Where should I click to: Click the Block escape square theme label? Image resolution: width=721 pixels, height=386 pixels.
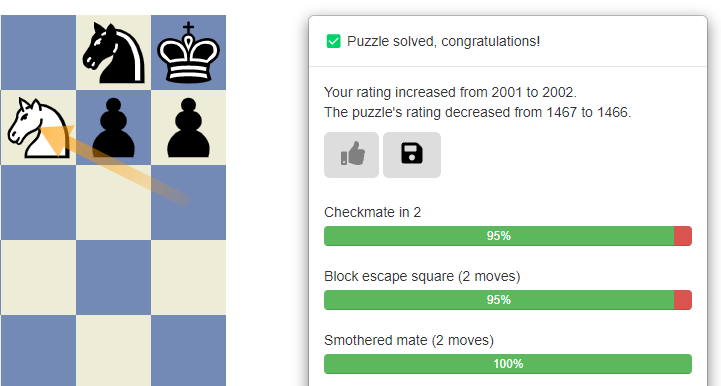pos(422,276)
